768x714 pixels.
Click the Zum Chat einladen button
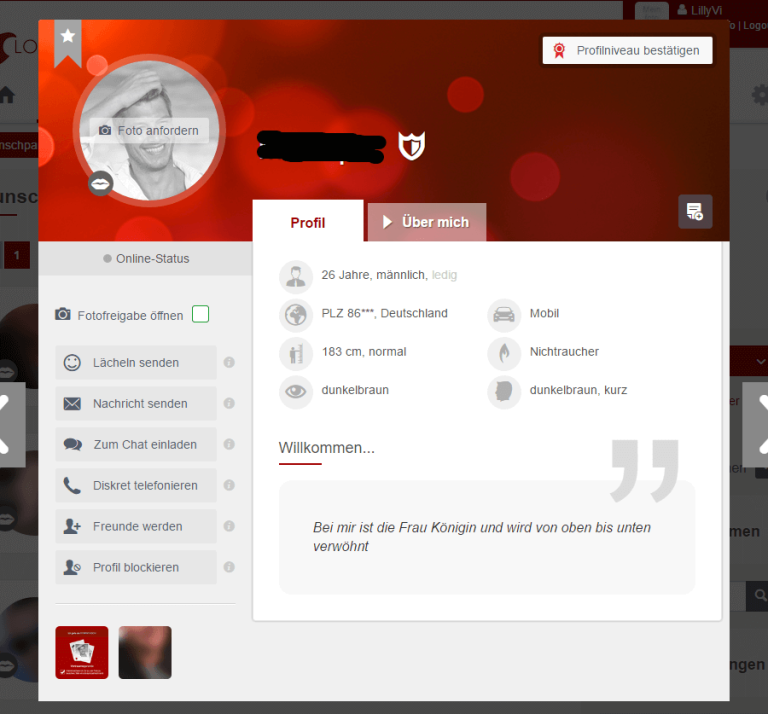(136, 445)
